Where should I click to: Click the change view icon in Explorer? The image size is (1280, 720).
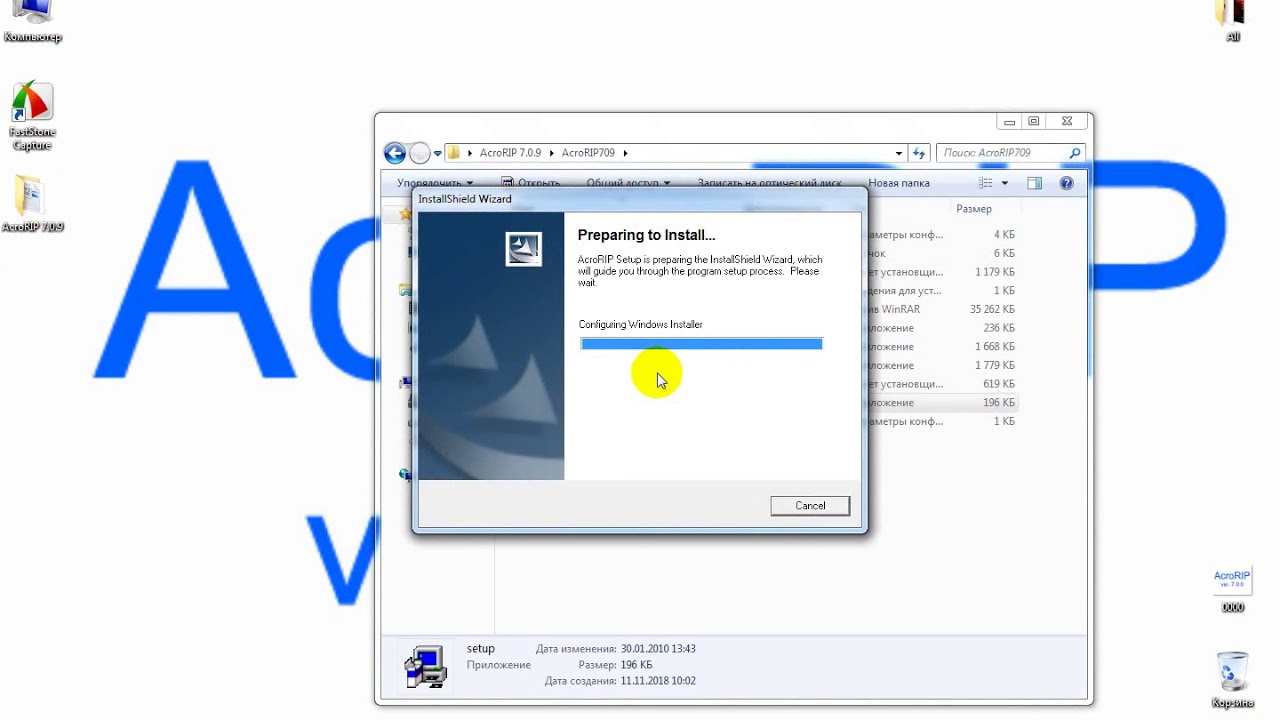coord(986,183)
